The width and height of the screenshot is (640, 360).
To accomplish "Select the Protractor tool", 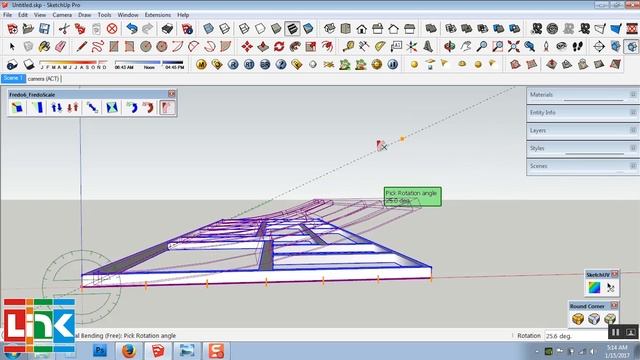I will click(380, 47).
